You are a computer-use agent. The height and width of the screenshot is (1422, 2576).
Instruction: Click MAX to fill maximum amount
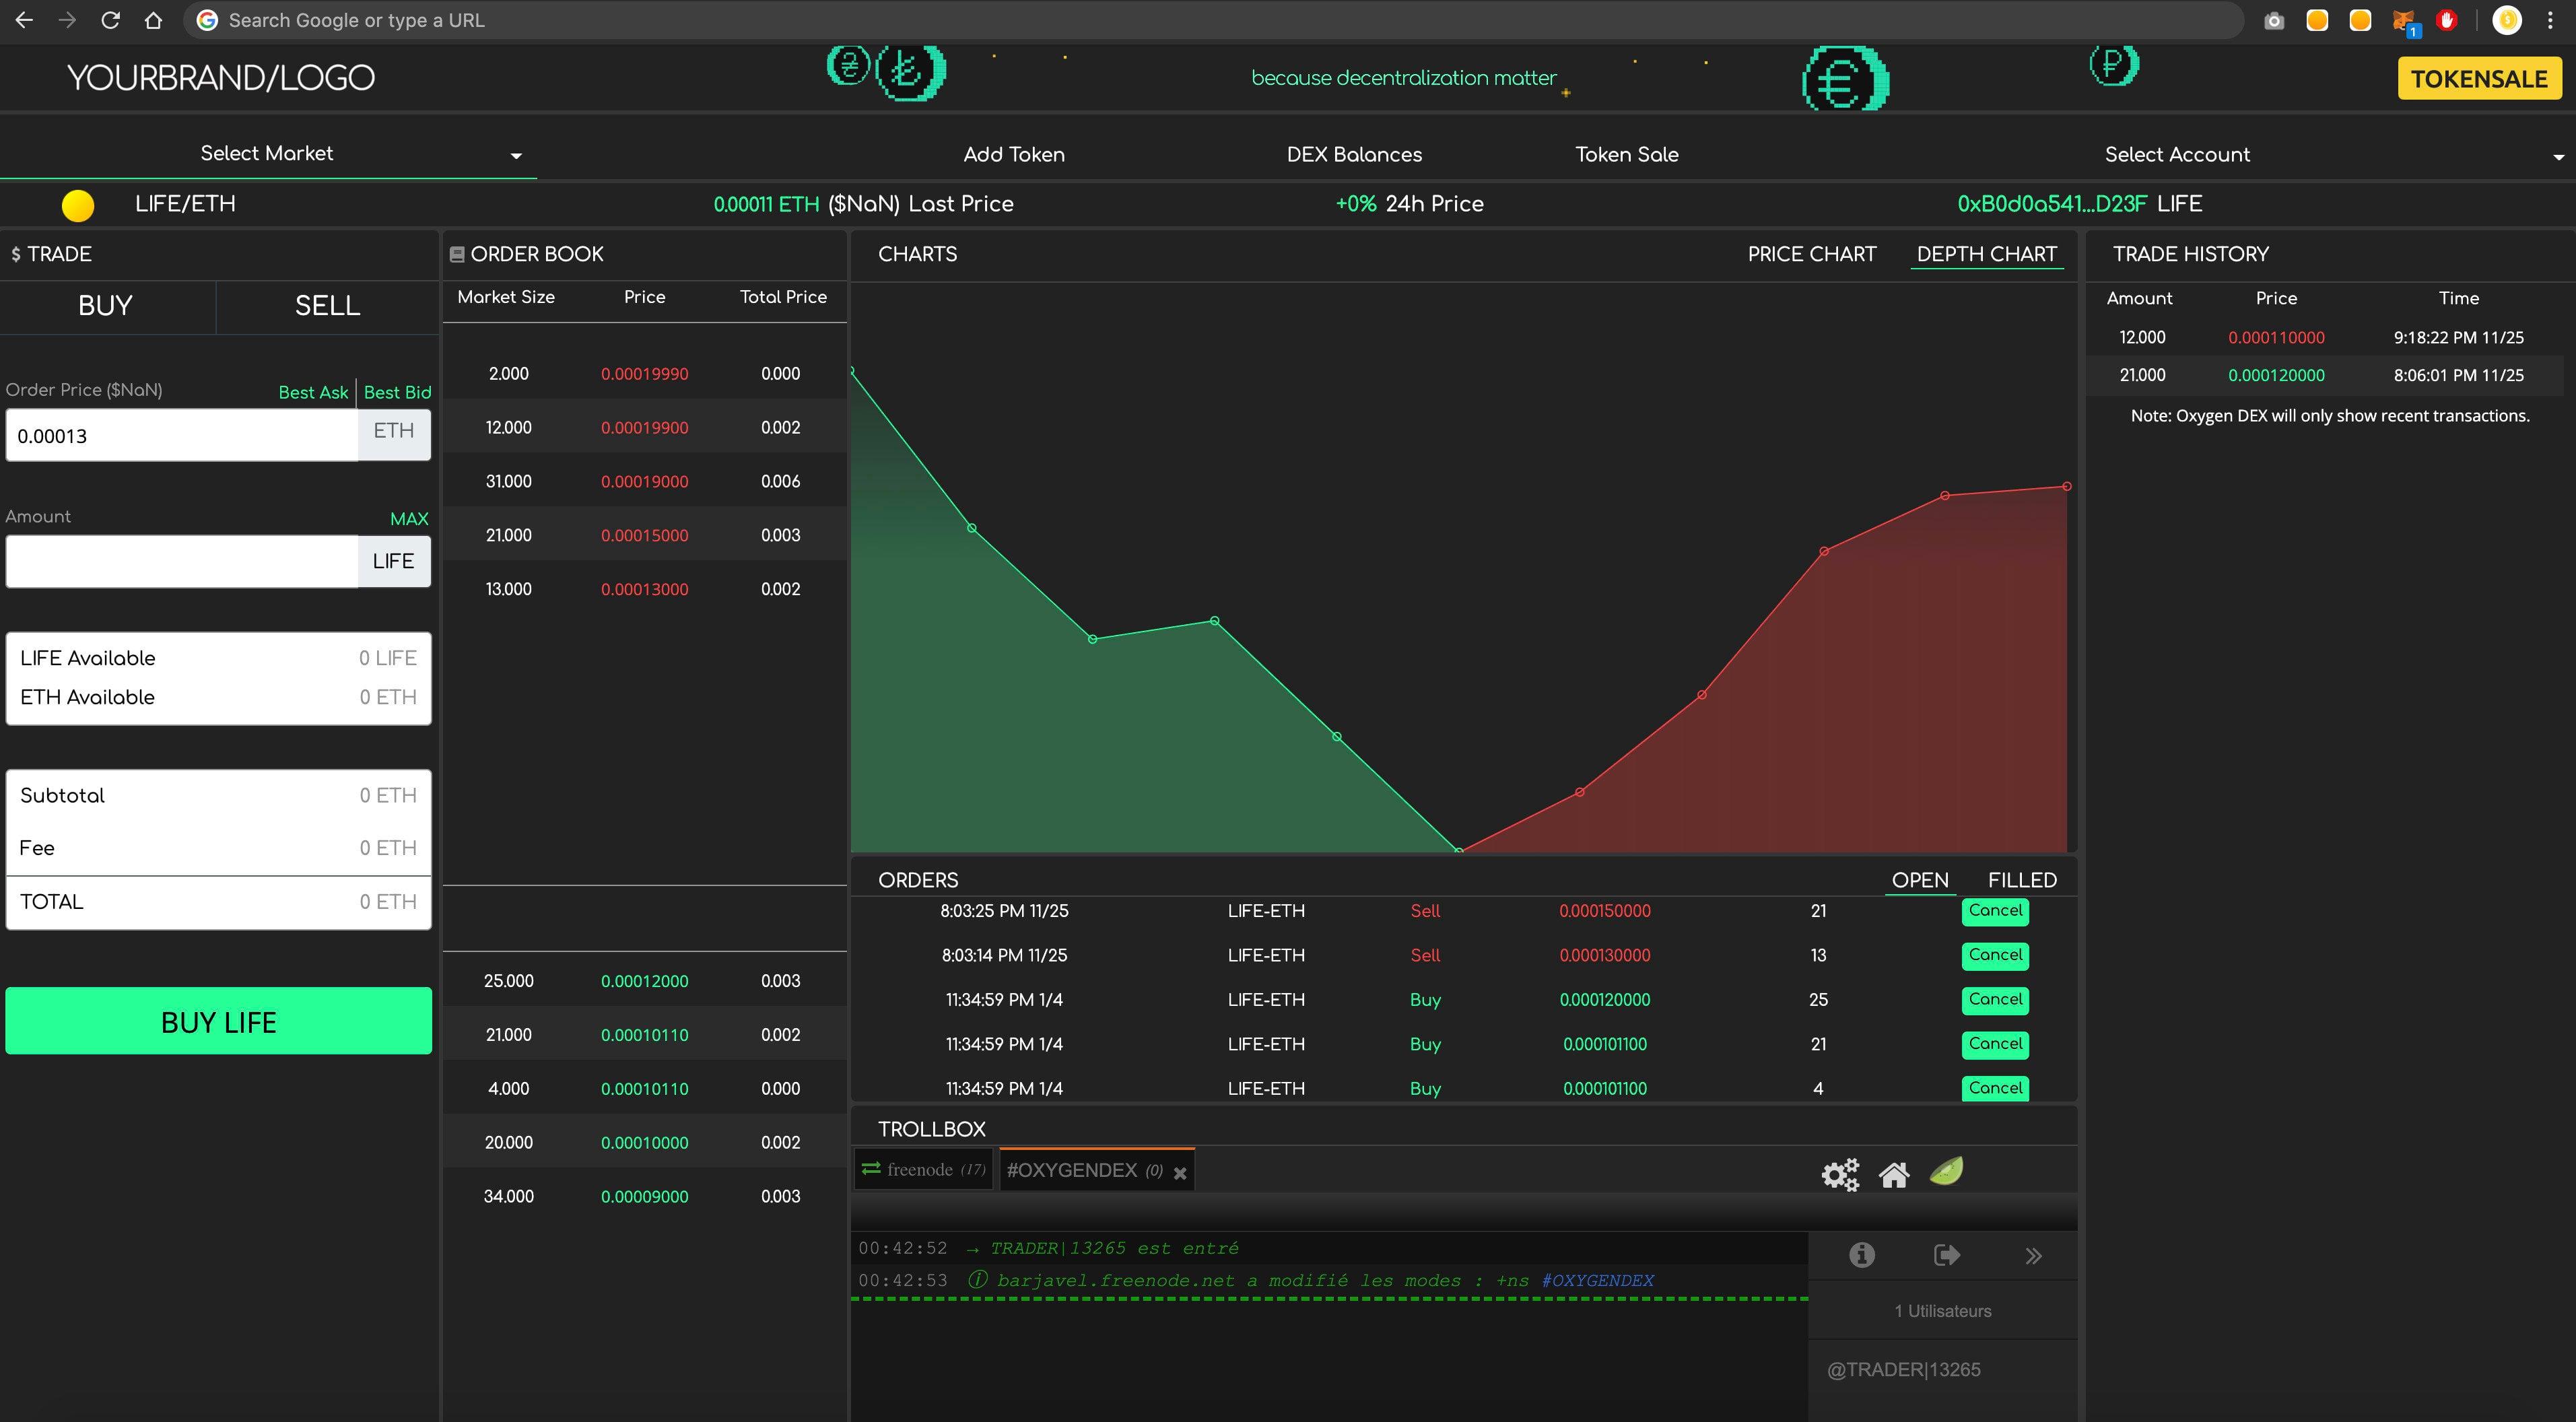coord(408,518)
